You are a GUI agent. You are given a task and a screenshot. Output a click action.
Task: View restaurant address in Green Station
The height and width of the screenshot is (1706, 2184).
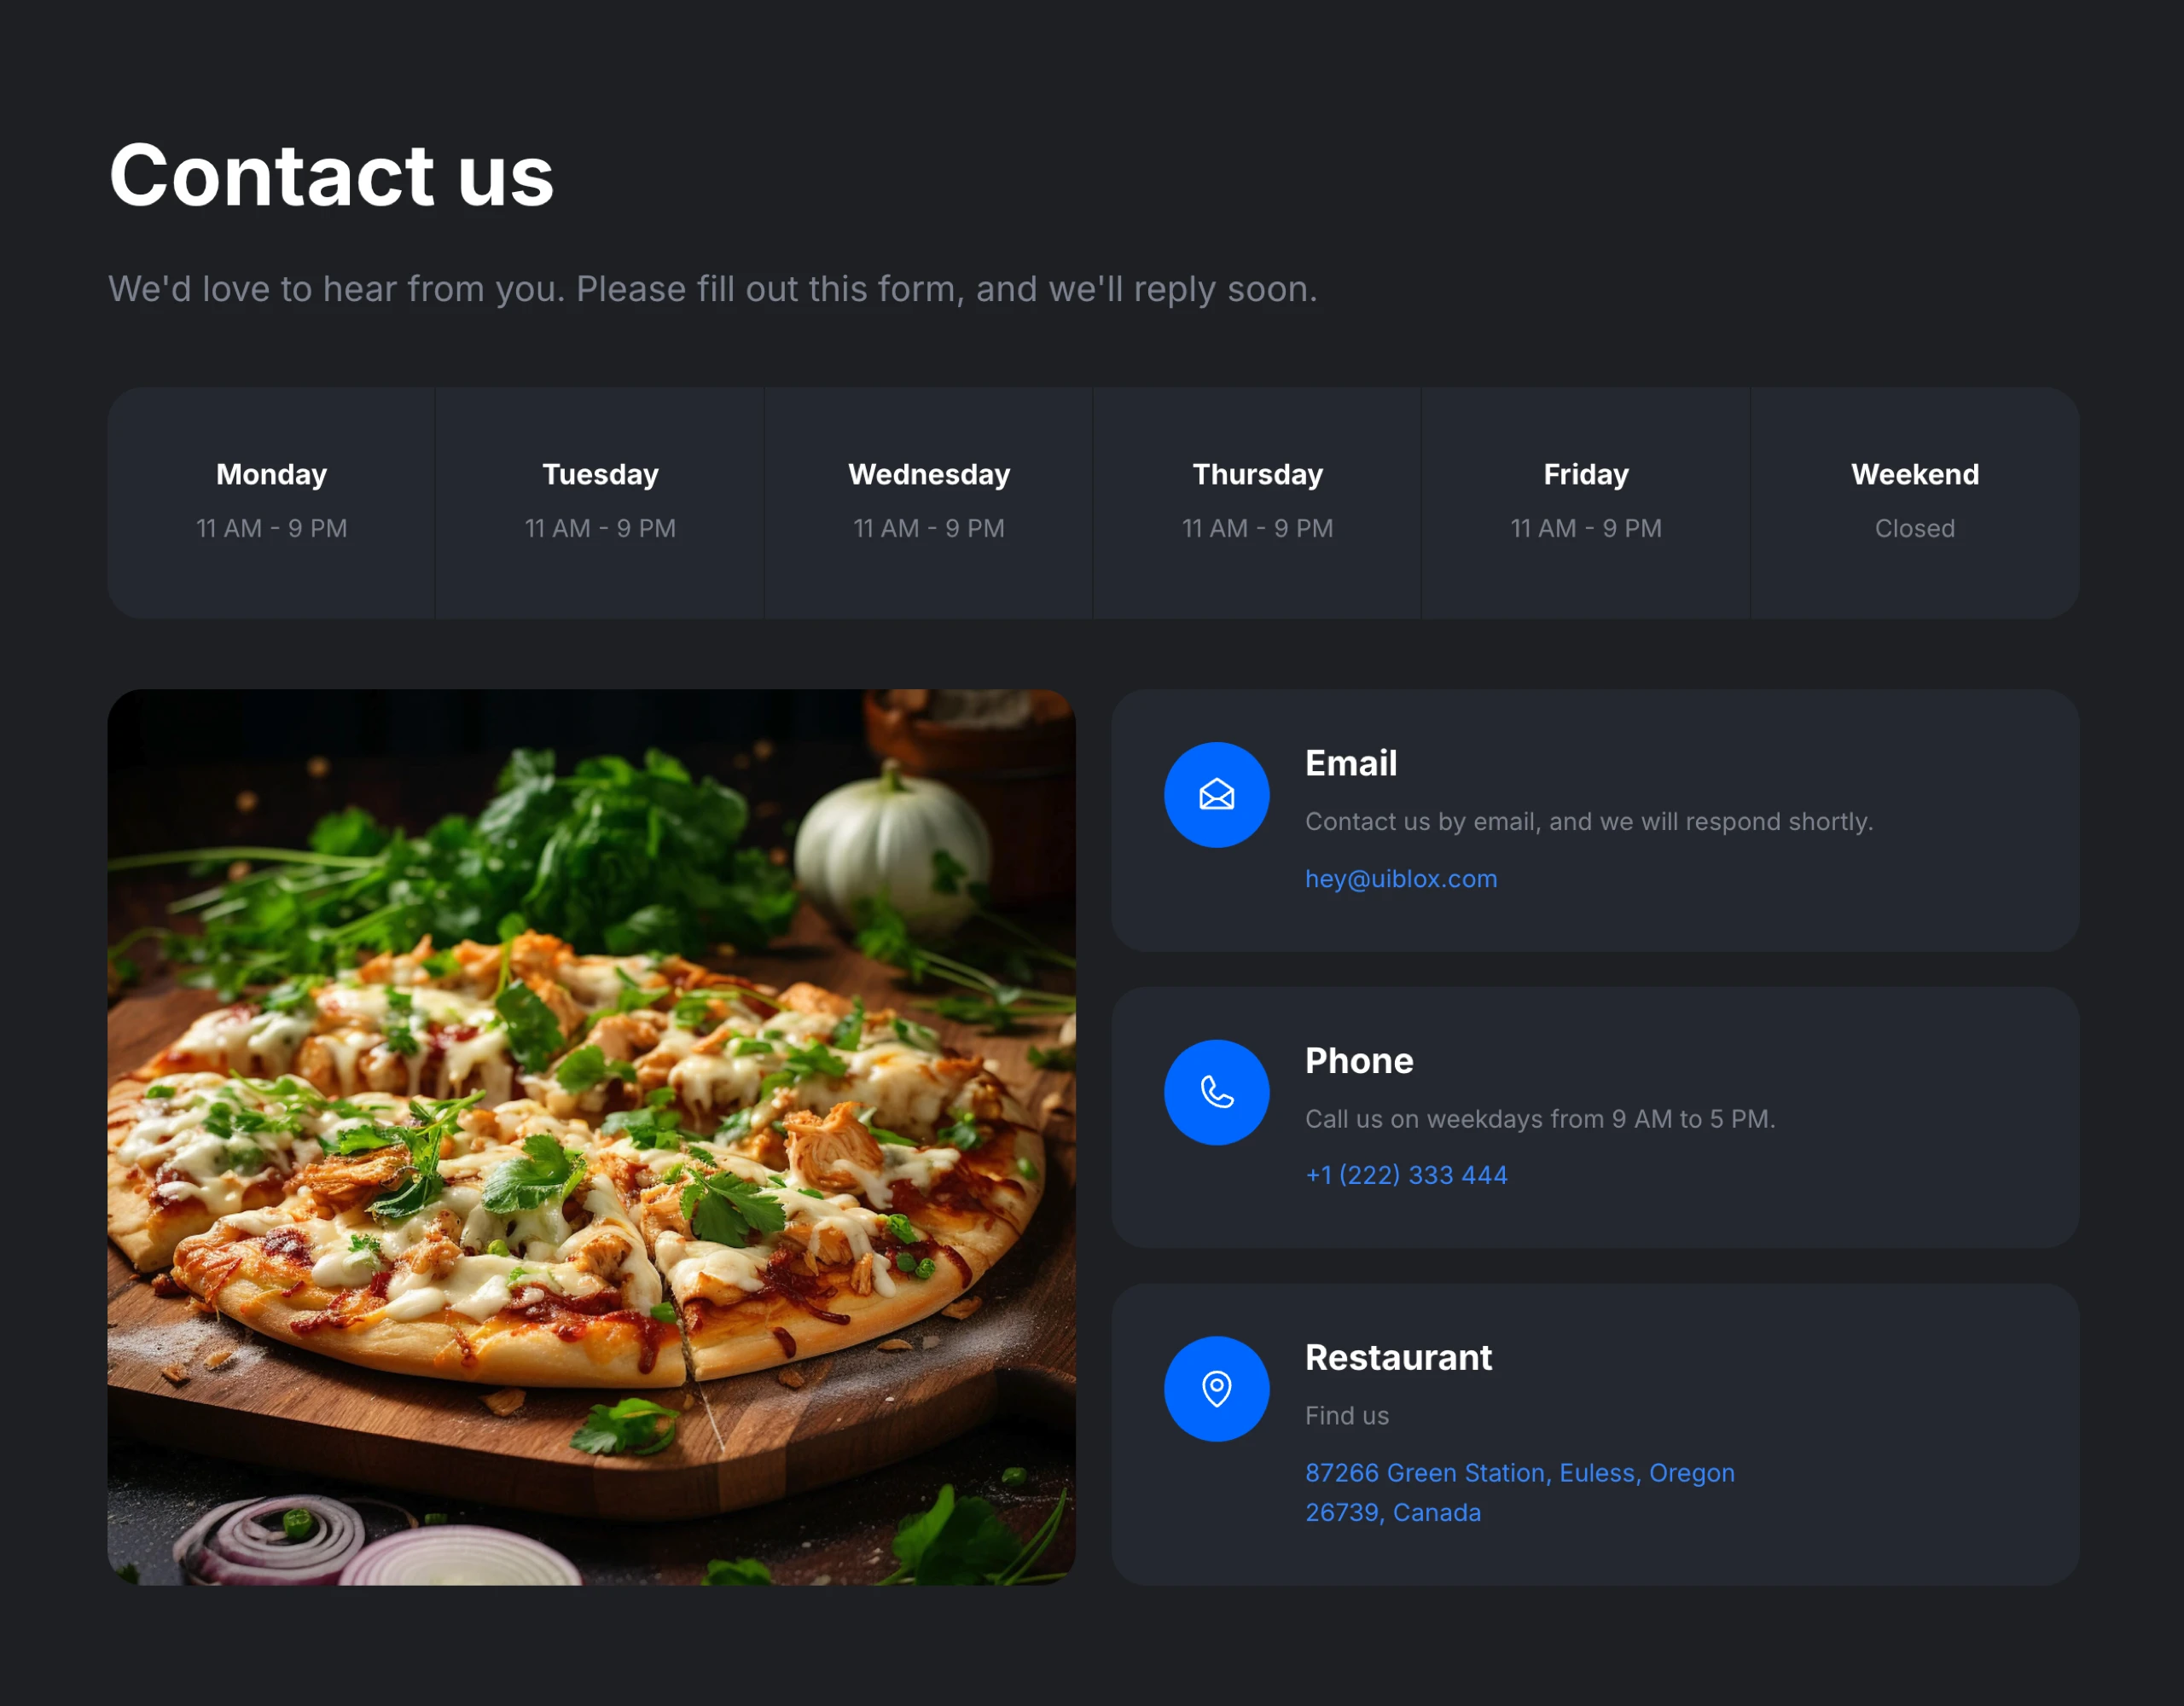(1519, 1491)
